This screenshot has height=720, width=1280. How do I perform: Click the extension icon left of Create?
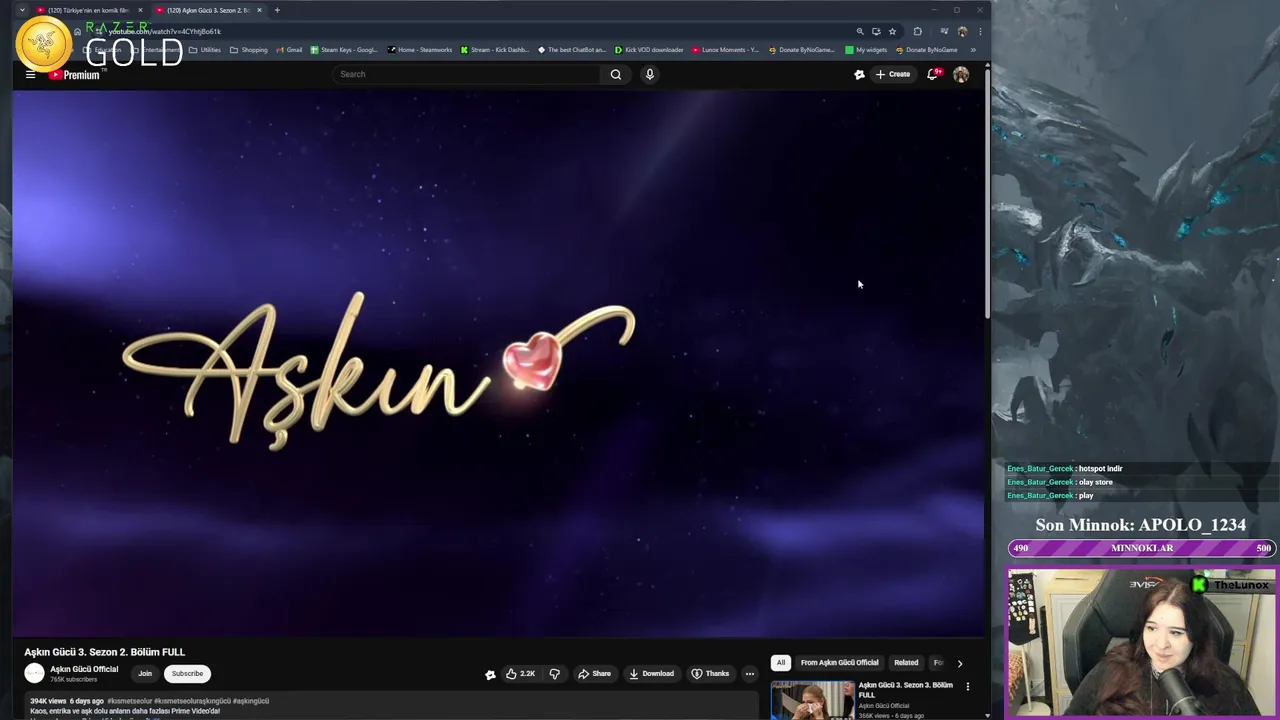click(x=859, y=74)
